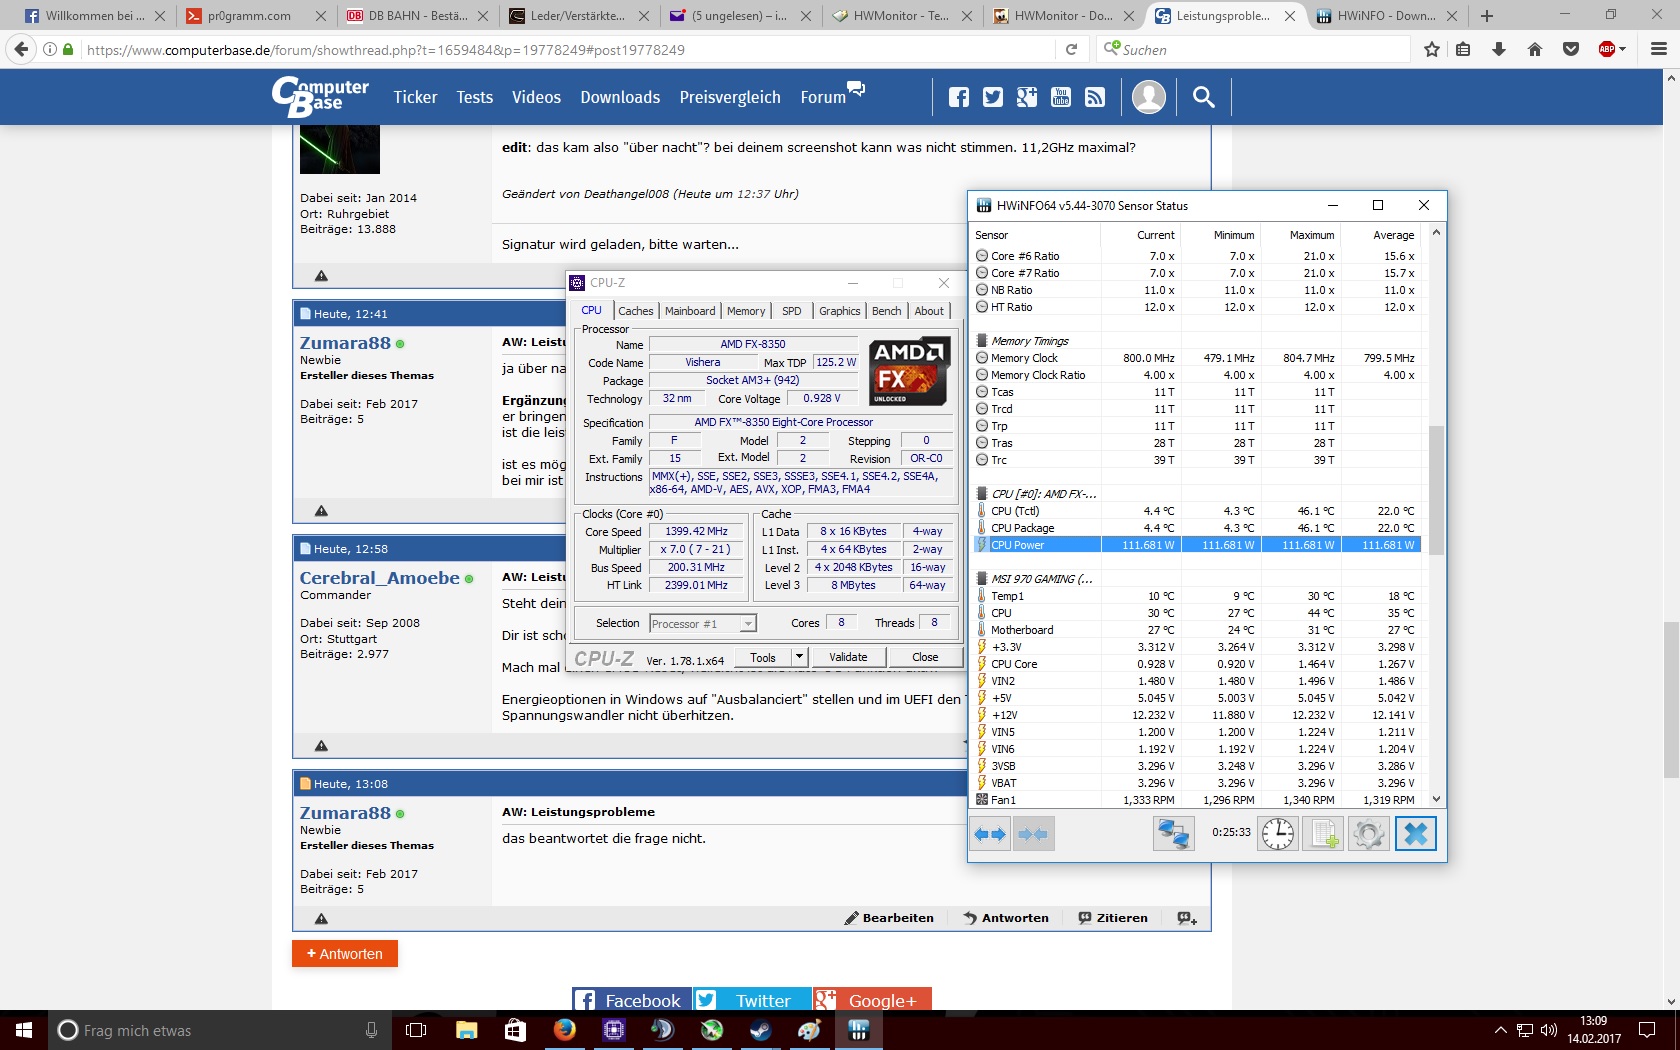This screenshot has height=1050, width=1680.
Task: Open the SPD tab in CPU-Z
Action: tap(792, 311)
